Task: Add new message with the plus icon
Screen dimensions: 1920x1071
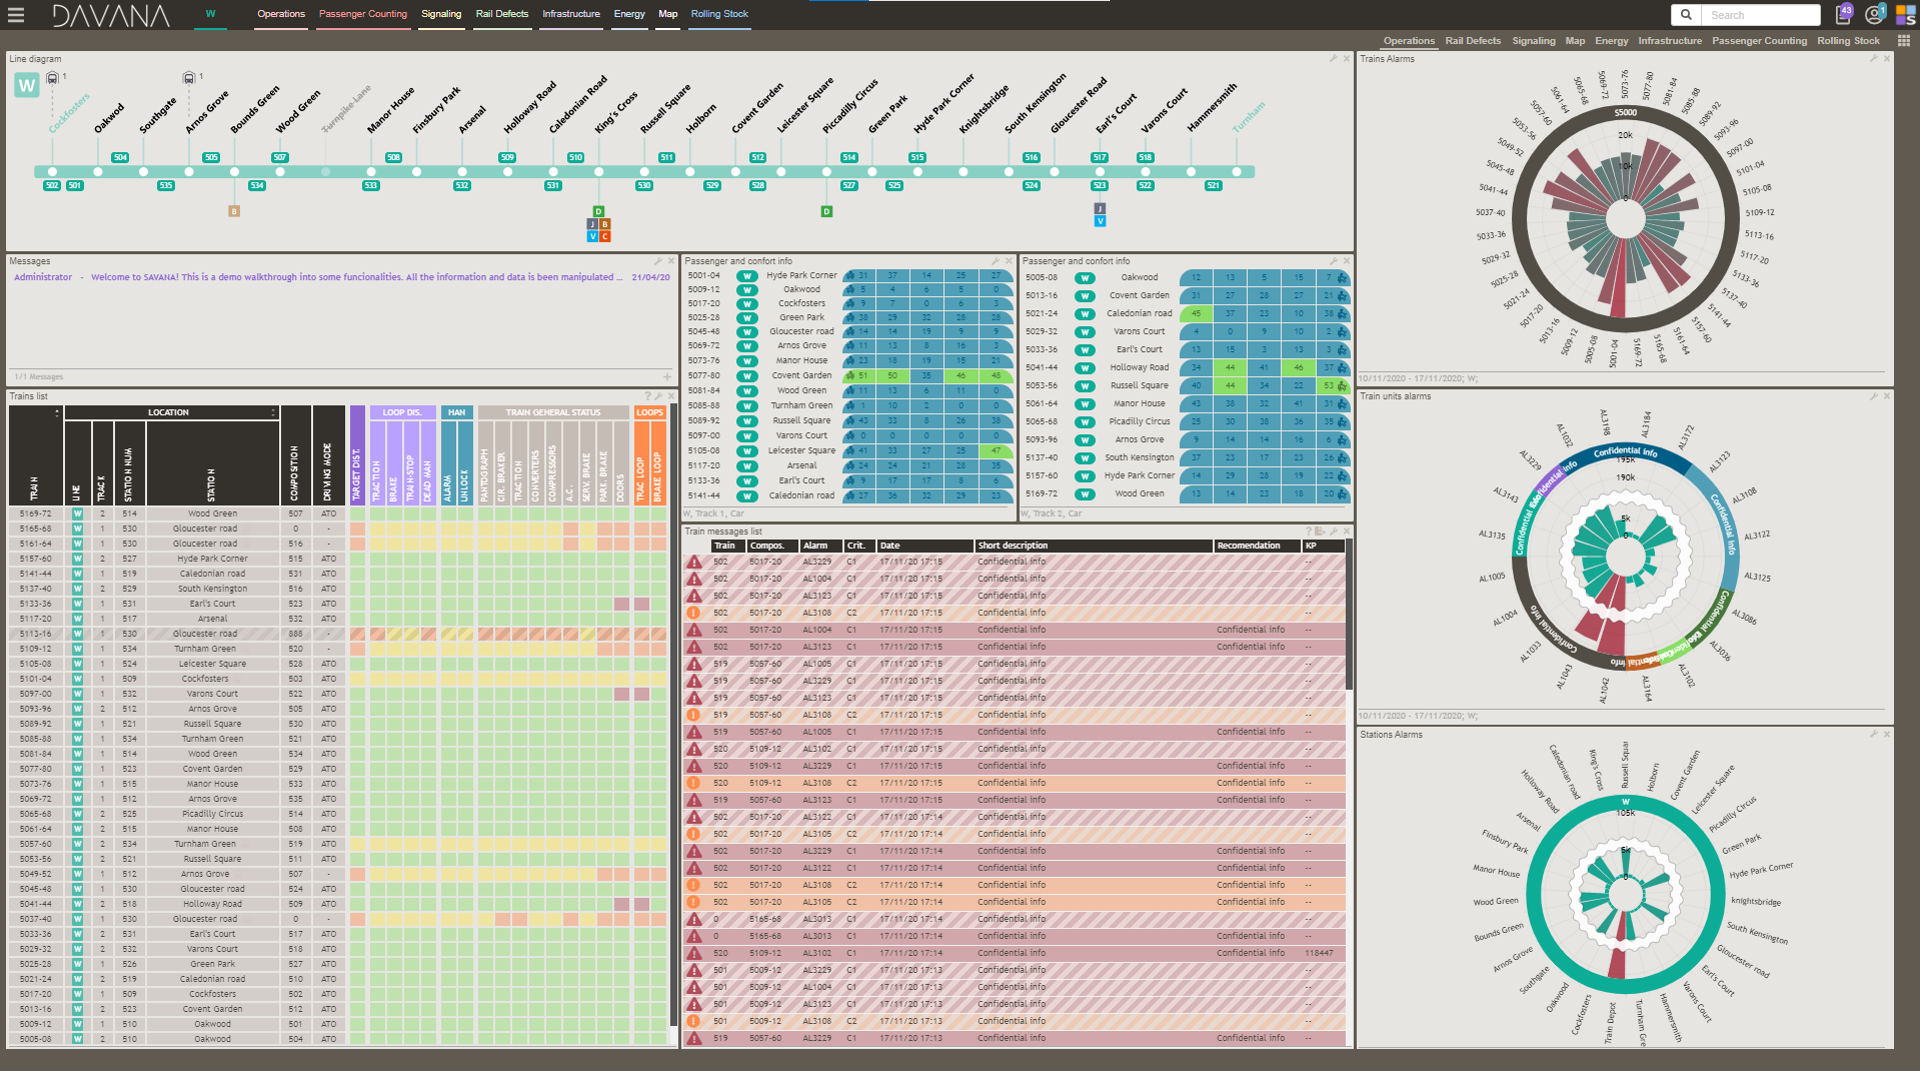Action: 667,377
